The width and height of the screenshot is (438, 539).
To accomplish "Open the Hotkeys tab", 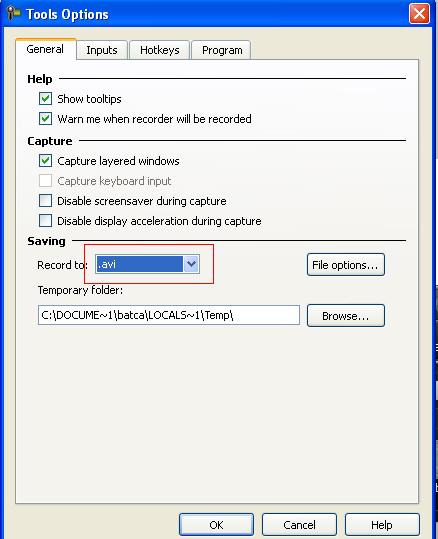I will 160,50.
